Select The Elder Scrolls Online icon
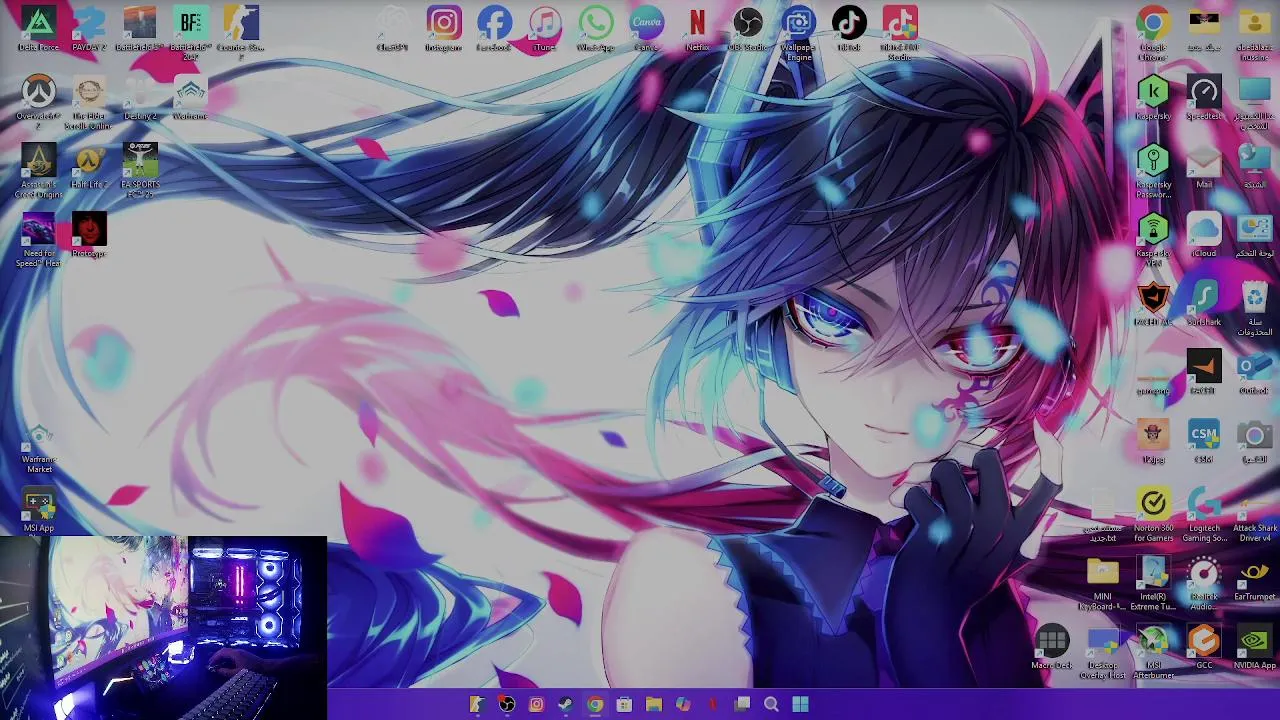The image size is (1280, 720). (x=89, y=100)
